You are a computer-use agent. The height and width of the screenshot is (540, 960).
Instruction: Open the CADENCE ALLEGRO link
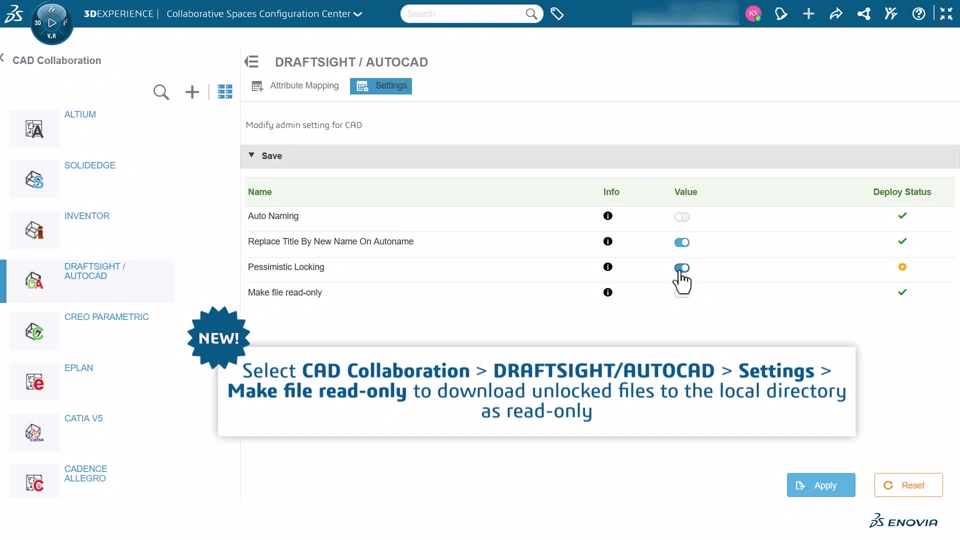tap(86, 474)
